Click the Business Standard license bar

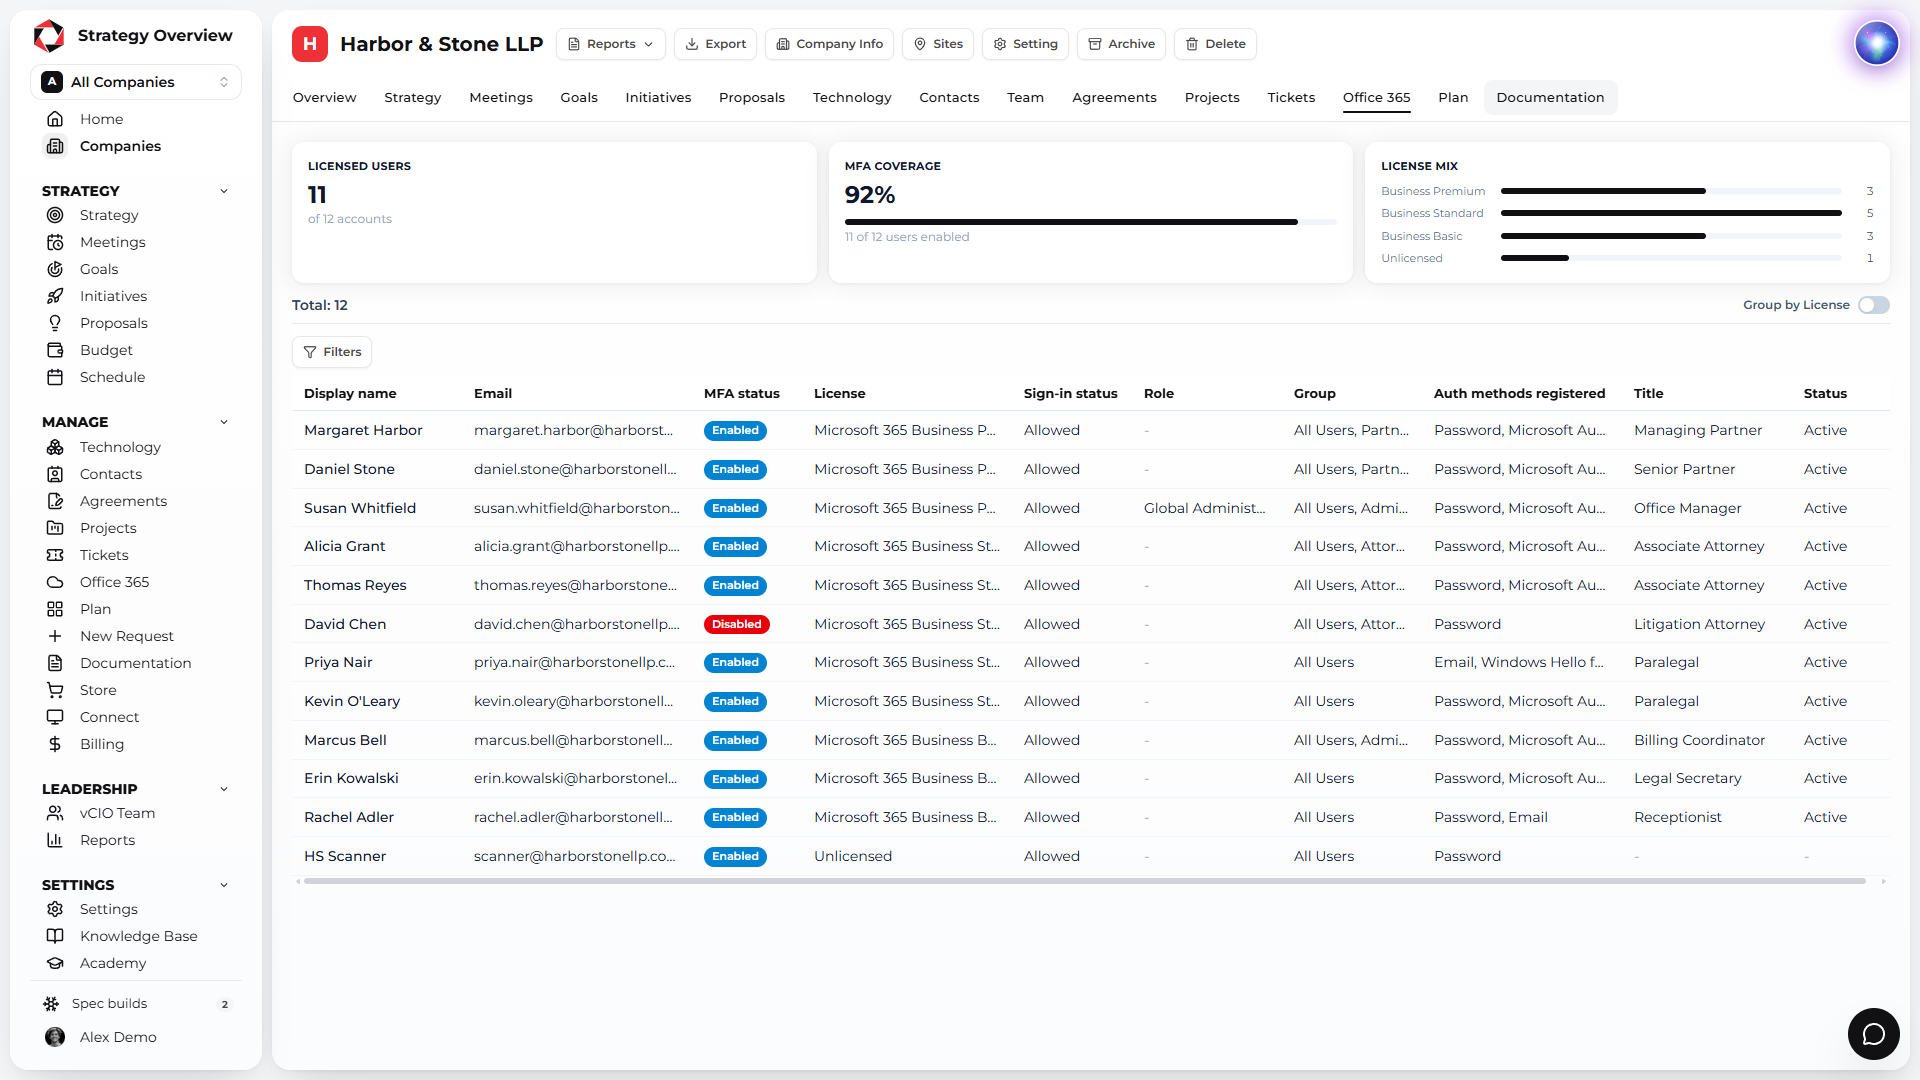tap(1671, 213)
